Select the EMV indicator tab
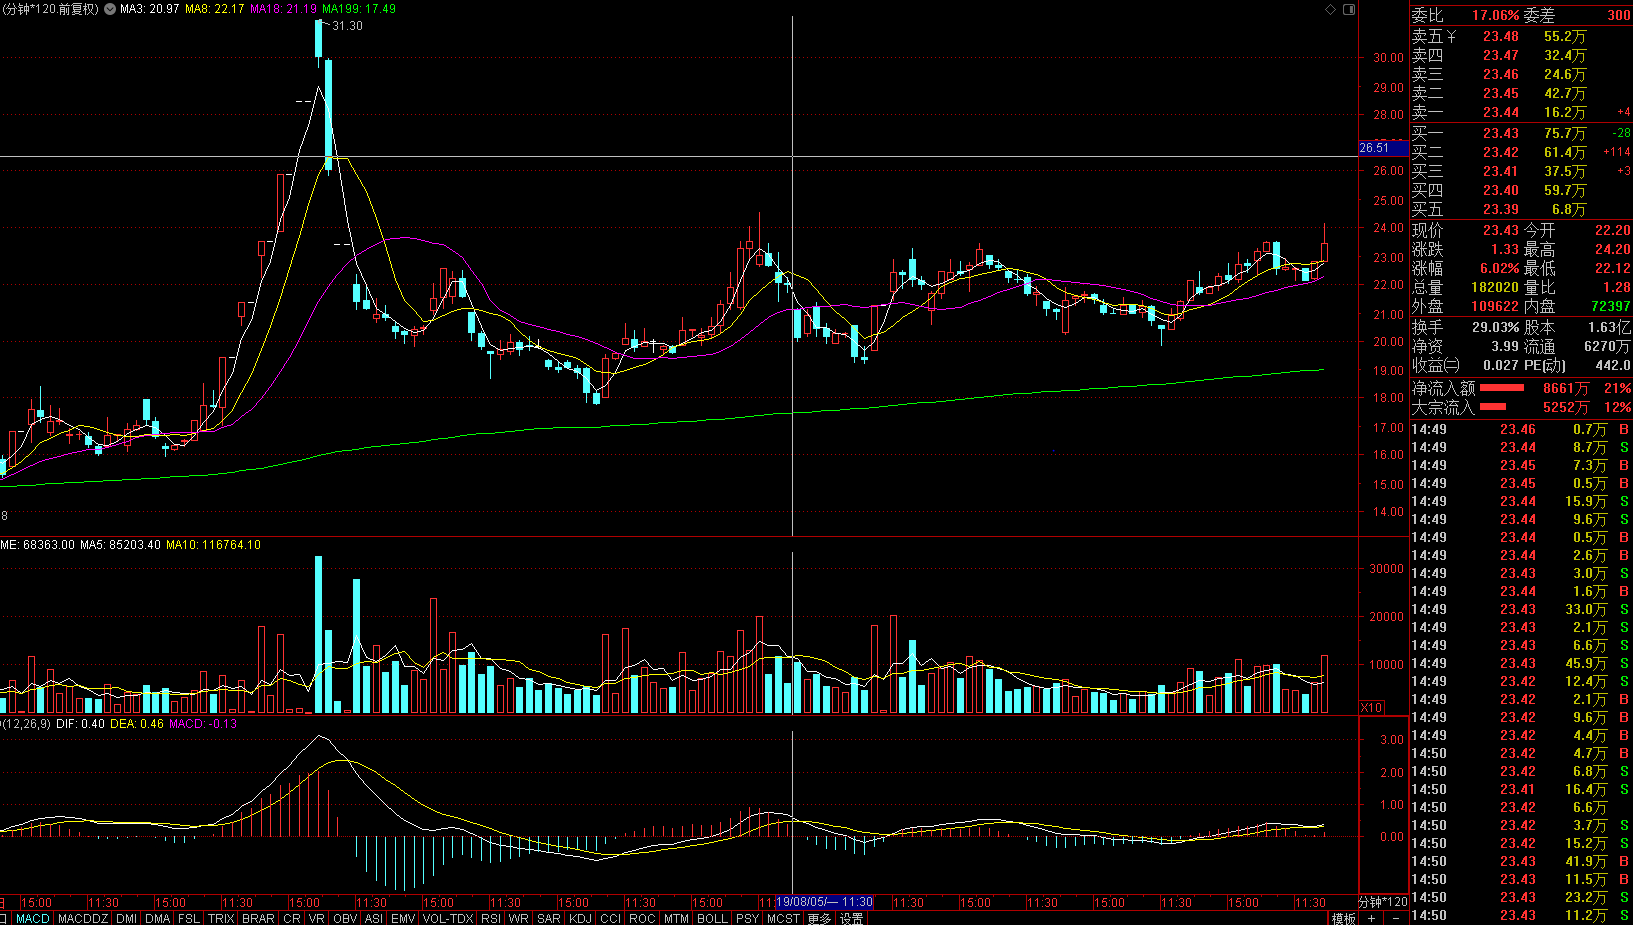The width and height of the screenshot is (1633, 925). [x=403, y=918]
